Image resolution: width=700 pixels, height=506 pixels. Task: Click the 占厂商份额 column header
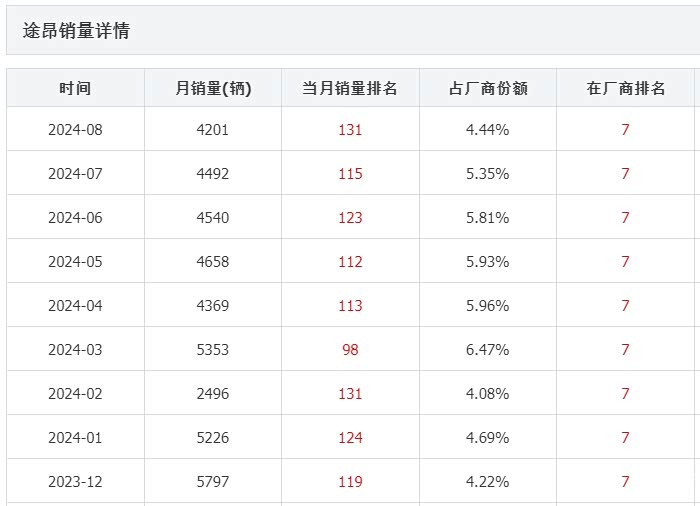pos(488,88)
